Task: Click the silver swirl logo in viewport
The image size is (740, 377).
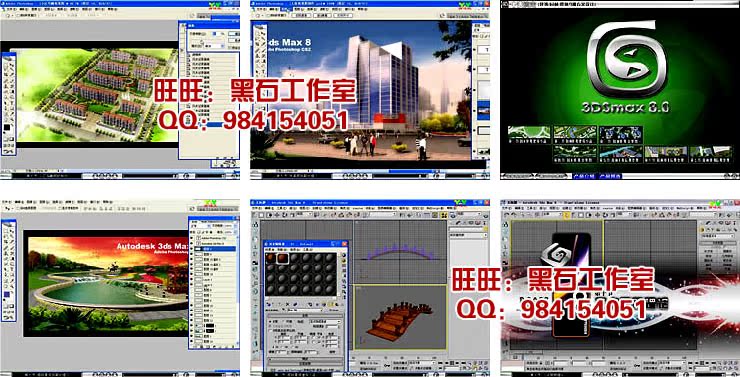Action: pyautogui.click(x=555, y=255)
